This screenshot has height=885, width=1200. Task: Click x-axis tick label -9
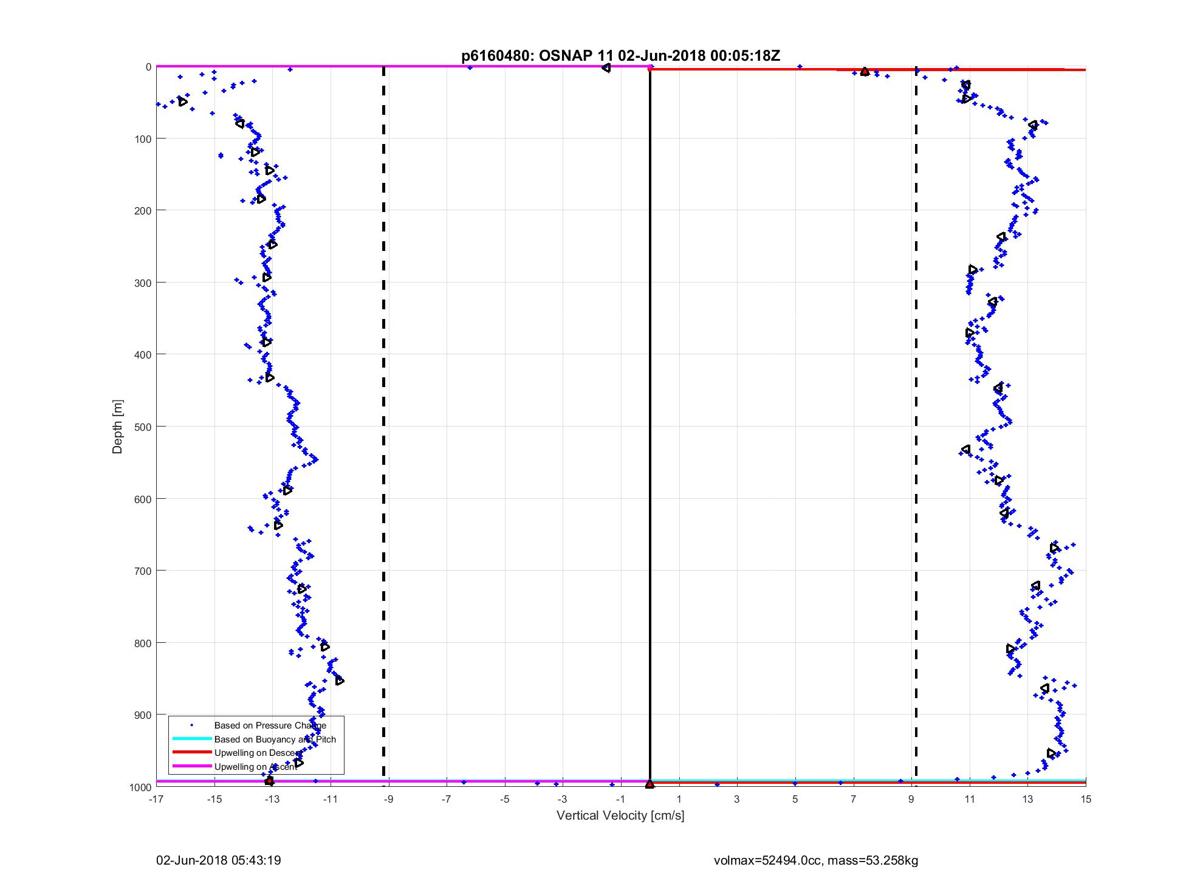pos(388,799)
